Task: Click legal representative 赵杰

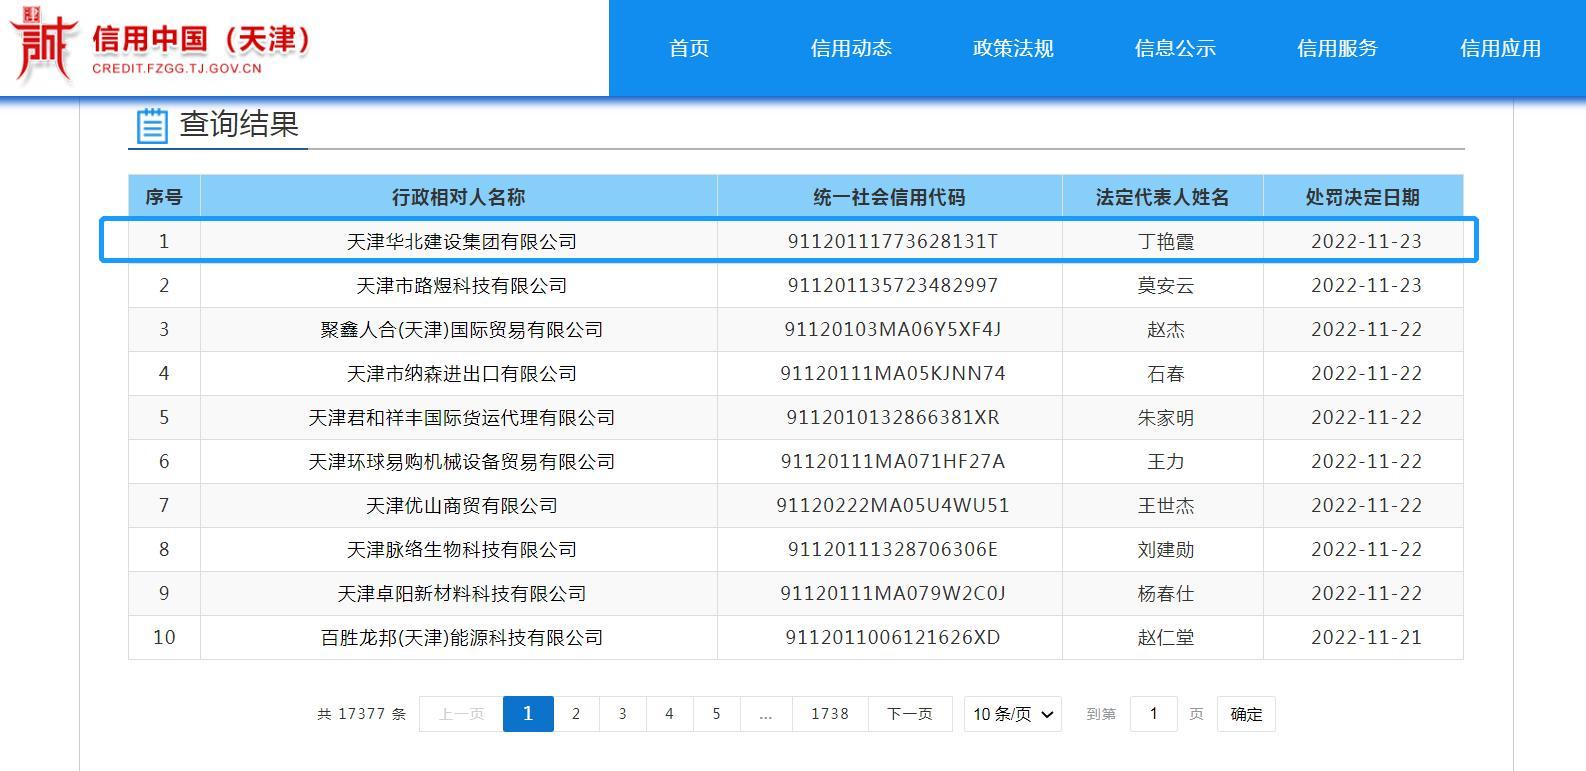Action: point(1166,329)
